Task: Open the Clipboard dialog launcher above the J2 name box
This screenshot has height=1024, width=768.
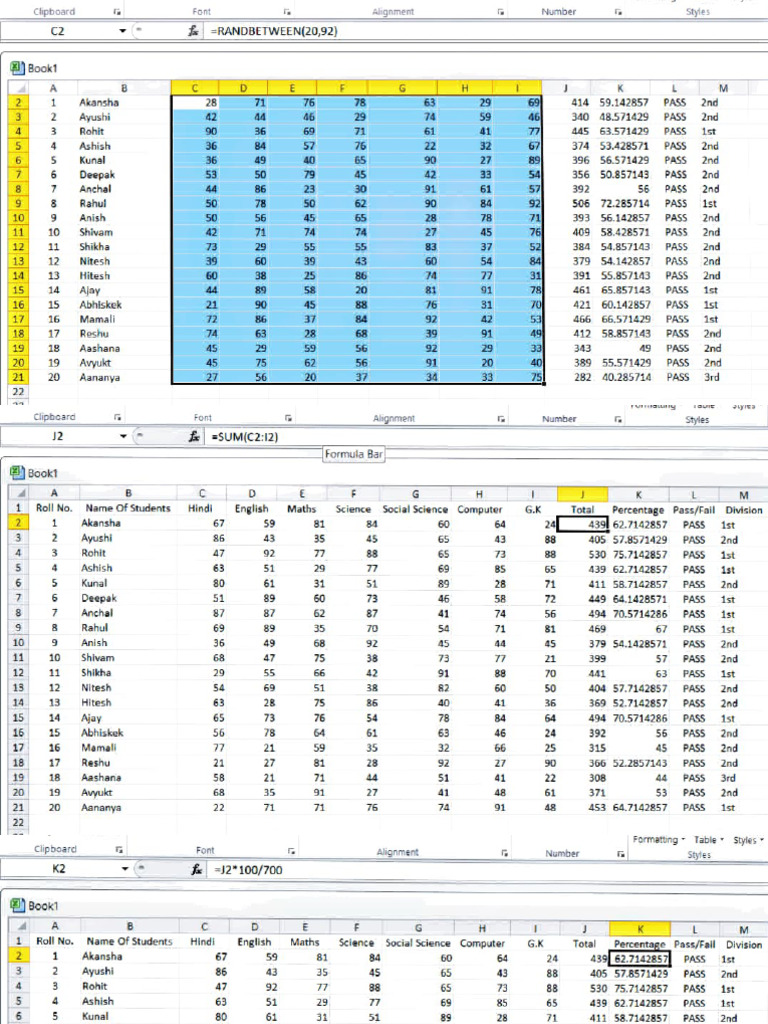Action: 117,417
